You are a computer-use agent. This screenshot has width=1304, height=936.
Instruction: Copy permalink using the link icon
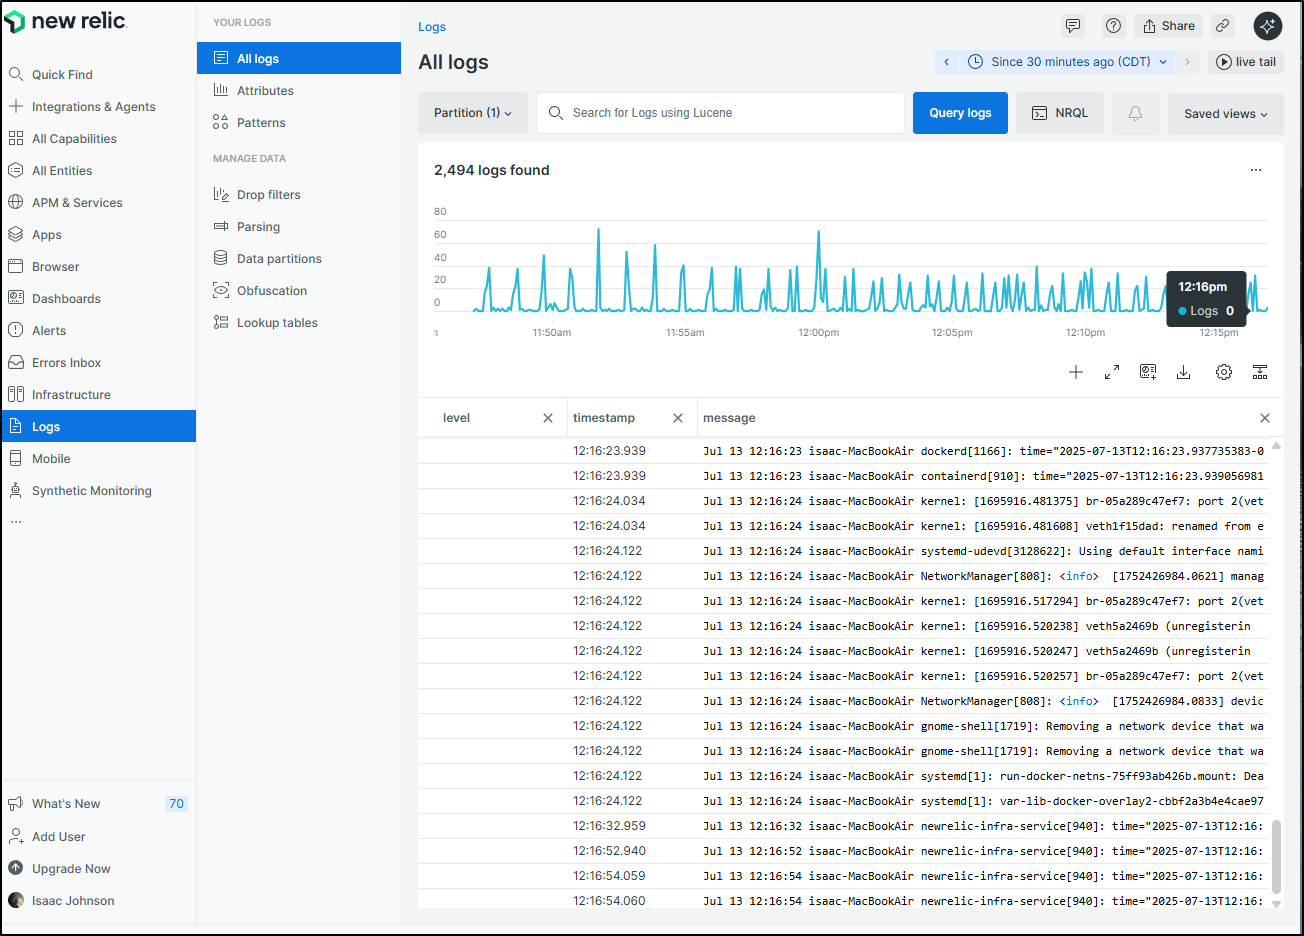coord(1222,26)
